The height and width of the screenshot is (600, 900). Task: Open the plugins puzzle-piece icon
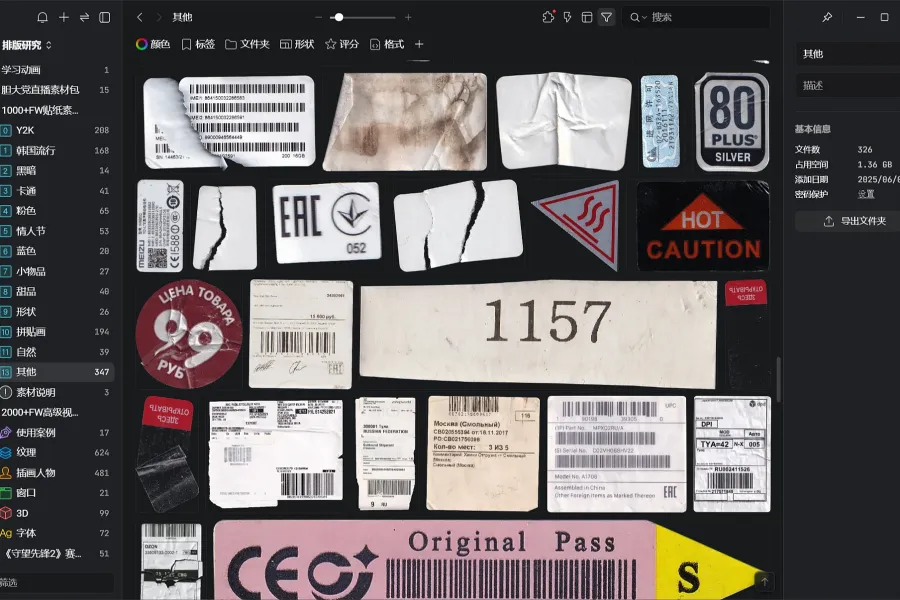click(548, 17)
